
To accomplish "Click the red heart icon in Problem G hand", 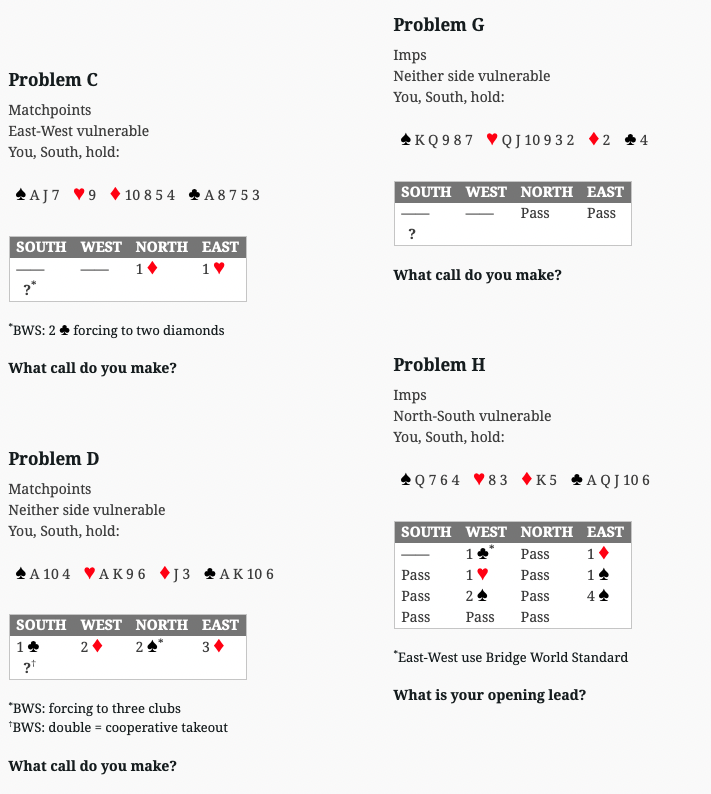I will [492, 139].
